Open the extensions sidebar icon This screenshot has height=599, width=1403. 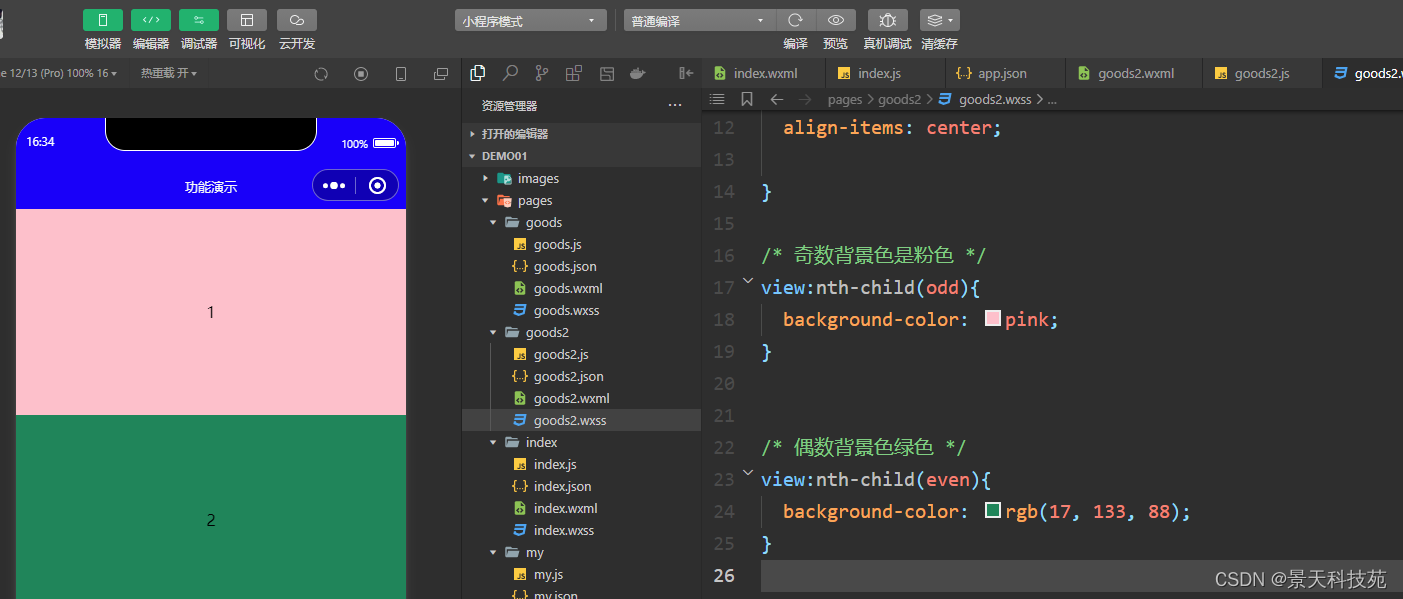click(x=574, y=73)
